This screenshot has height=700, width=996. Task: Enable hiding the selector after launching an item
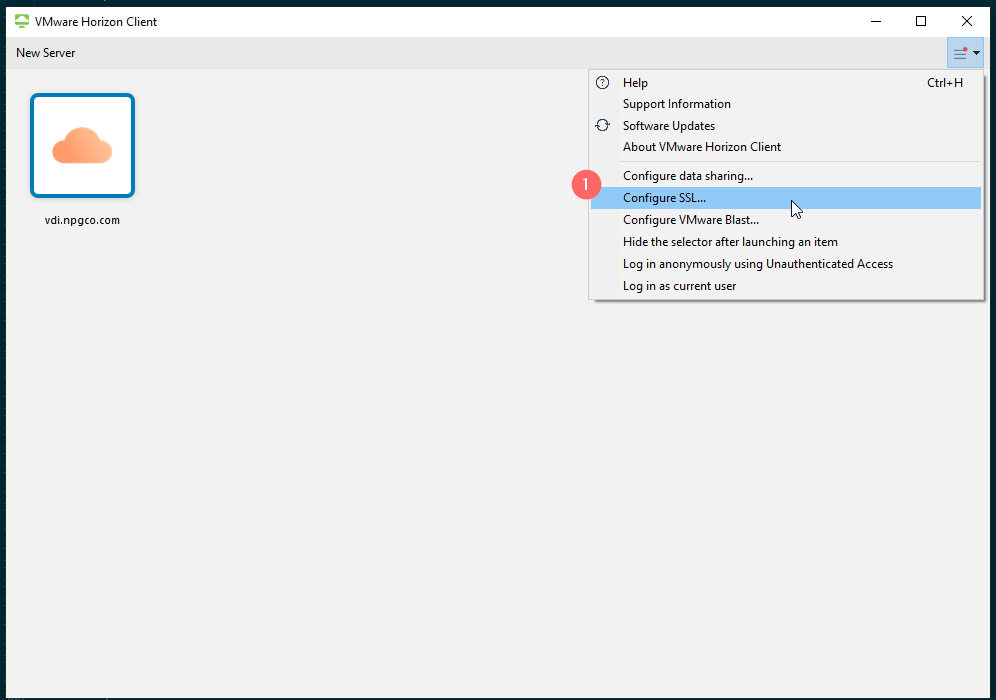[730, 241]
